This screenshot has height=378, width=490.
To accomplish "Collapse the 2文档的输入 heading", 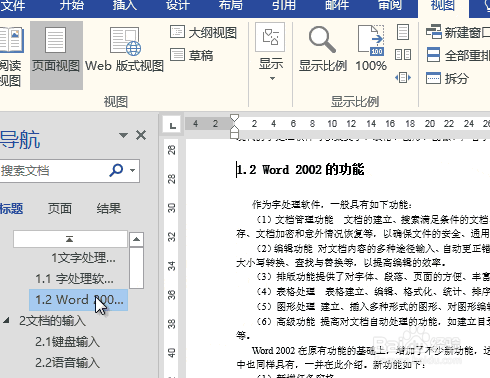I will coord(6,321).
